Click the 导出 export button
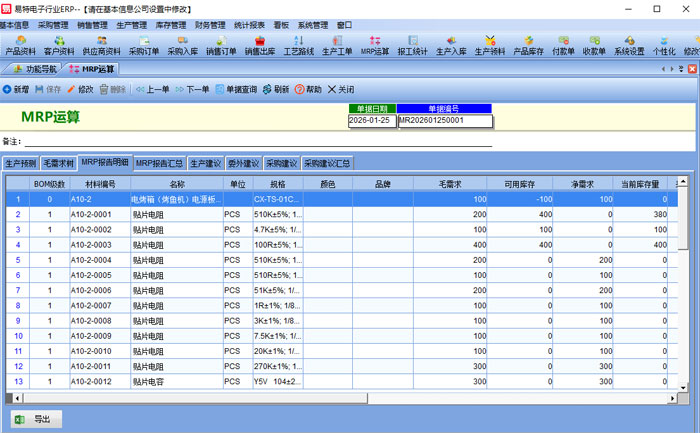 35,419
